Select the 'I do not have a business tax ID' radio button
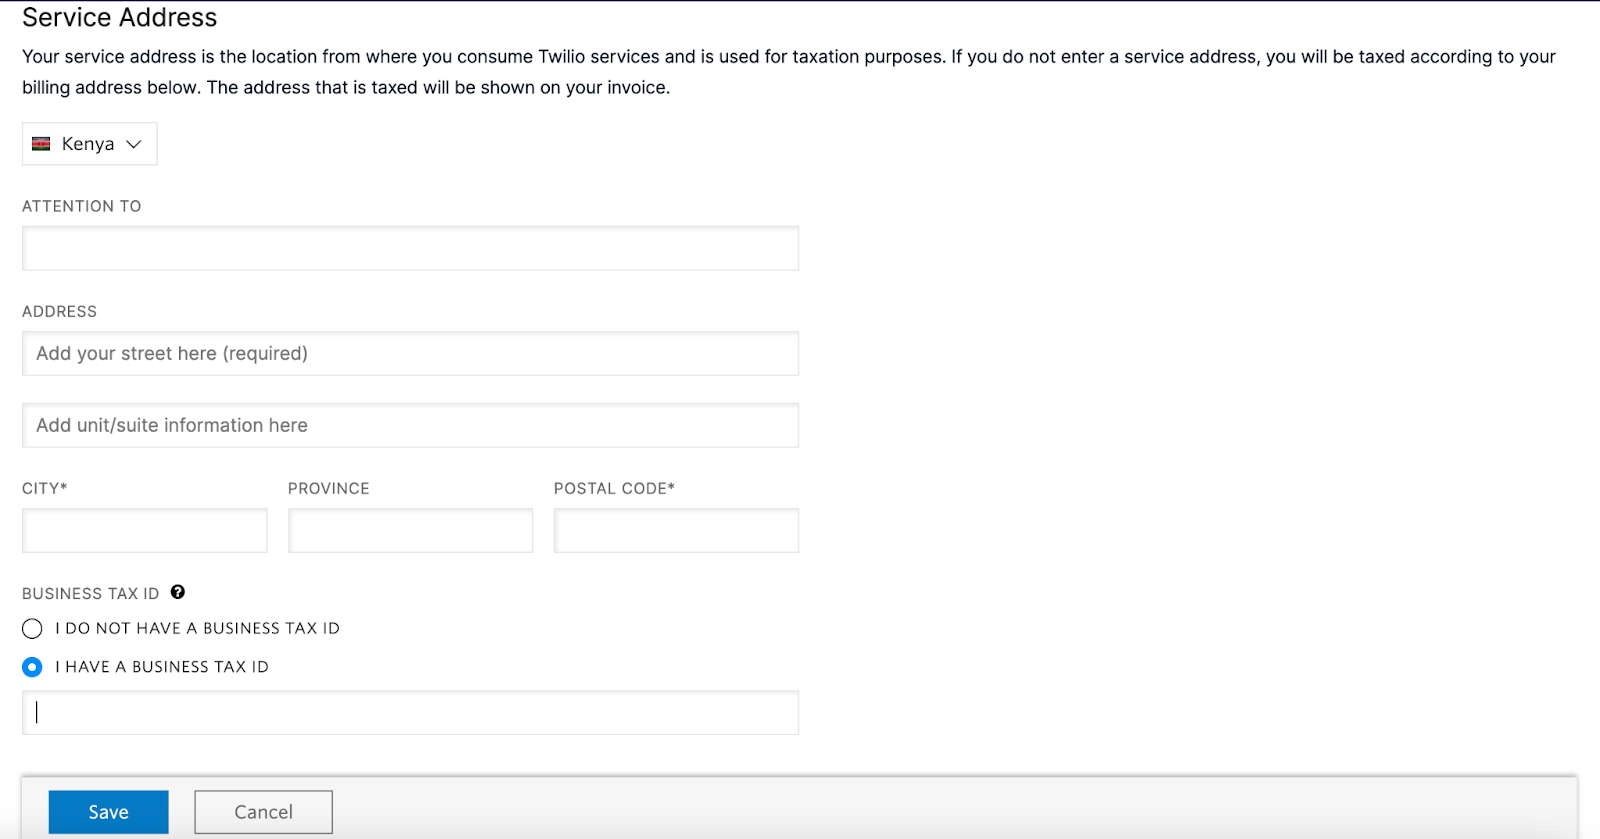The image size is (1600, 839). (32, 628)
